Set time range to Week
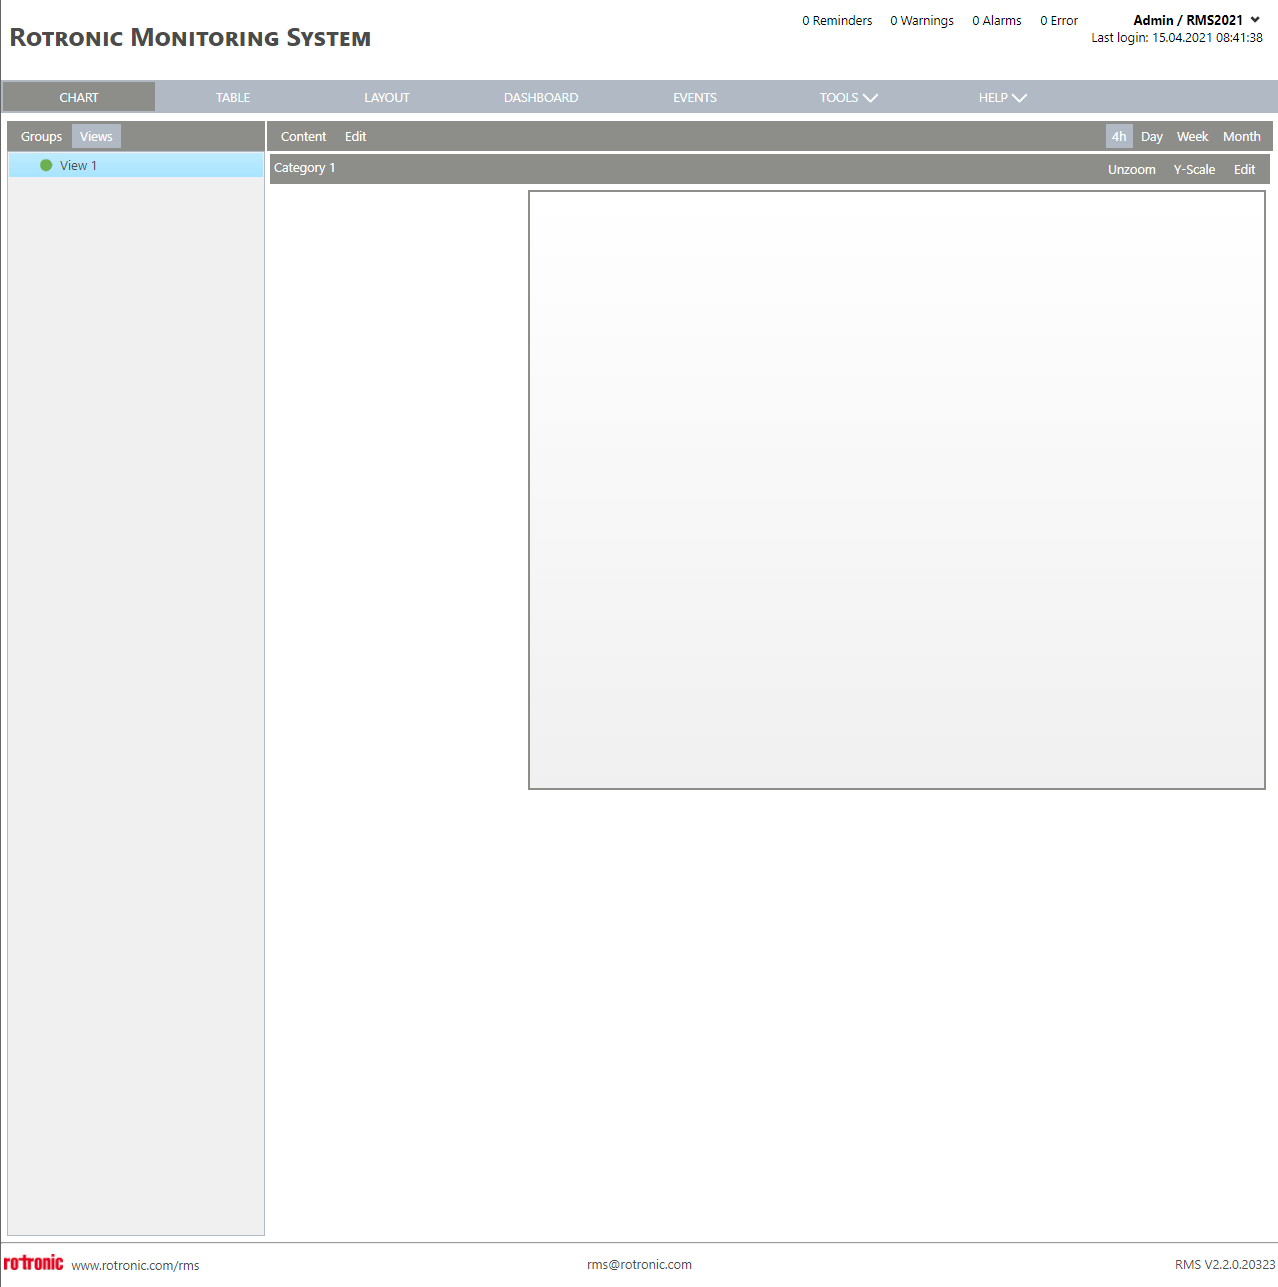 click(x=1192, y=136)
